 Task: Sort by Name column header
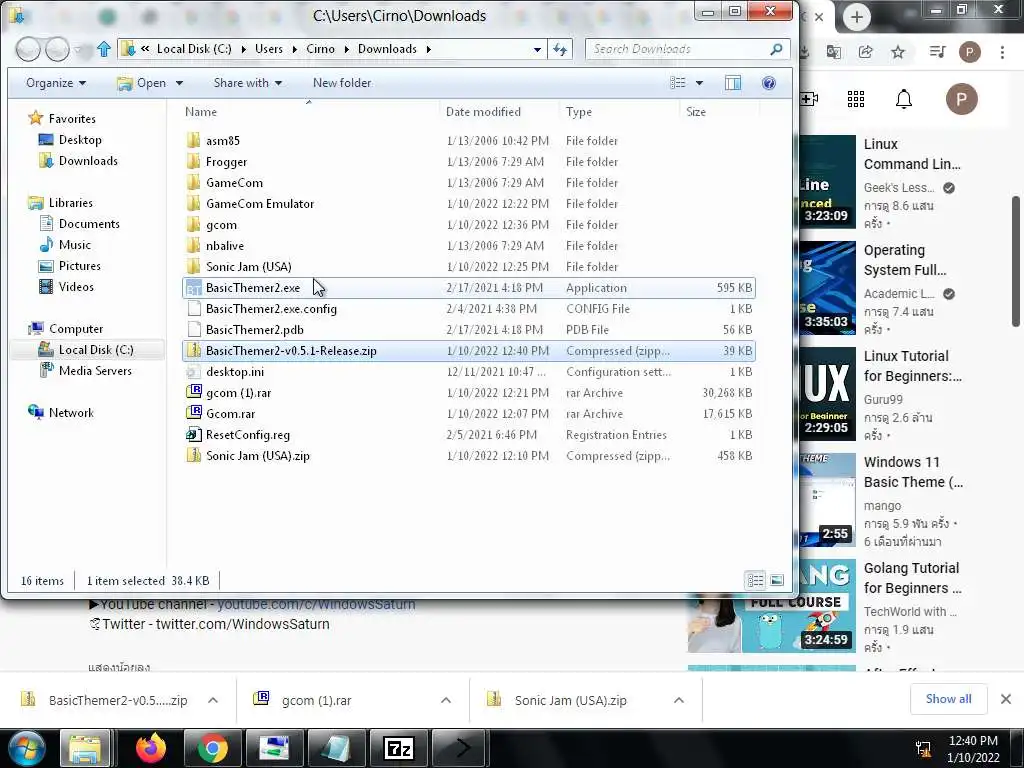[x=200, y=112]
